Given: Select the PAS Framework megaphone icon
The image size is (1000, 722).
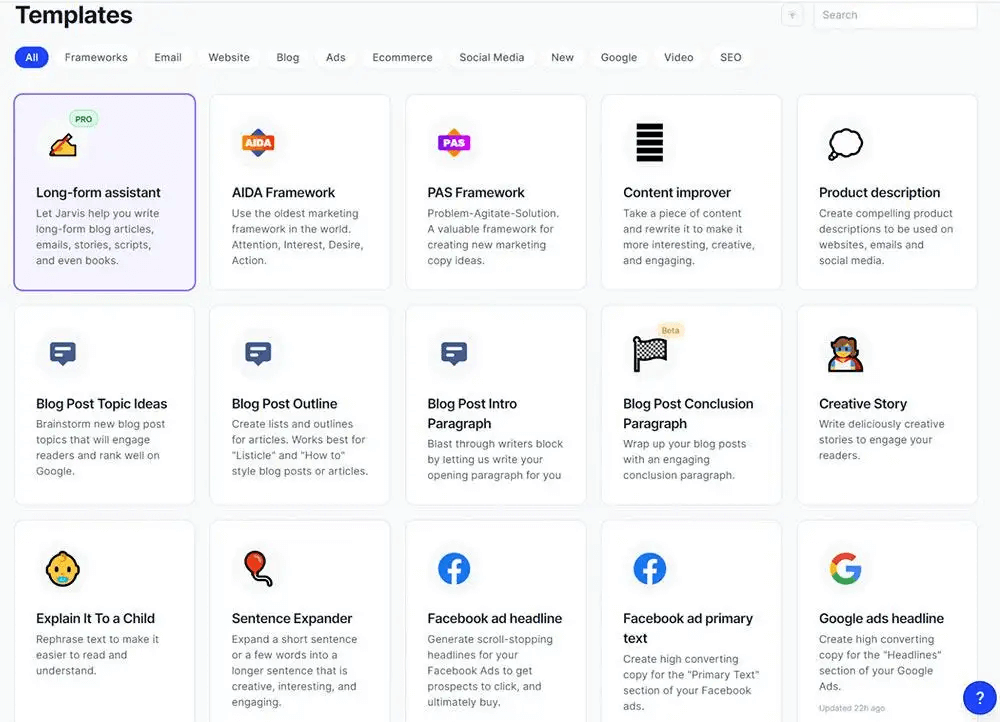Looking at the screenshot, I should [x=454, y=143].
